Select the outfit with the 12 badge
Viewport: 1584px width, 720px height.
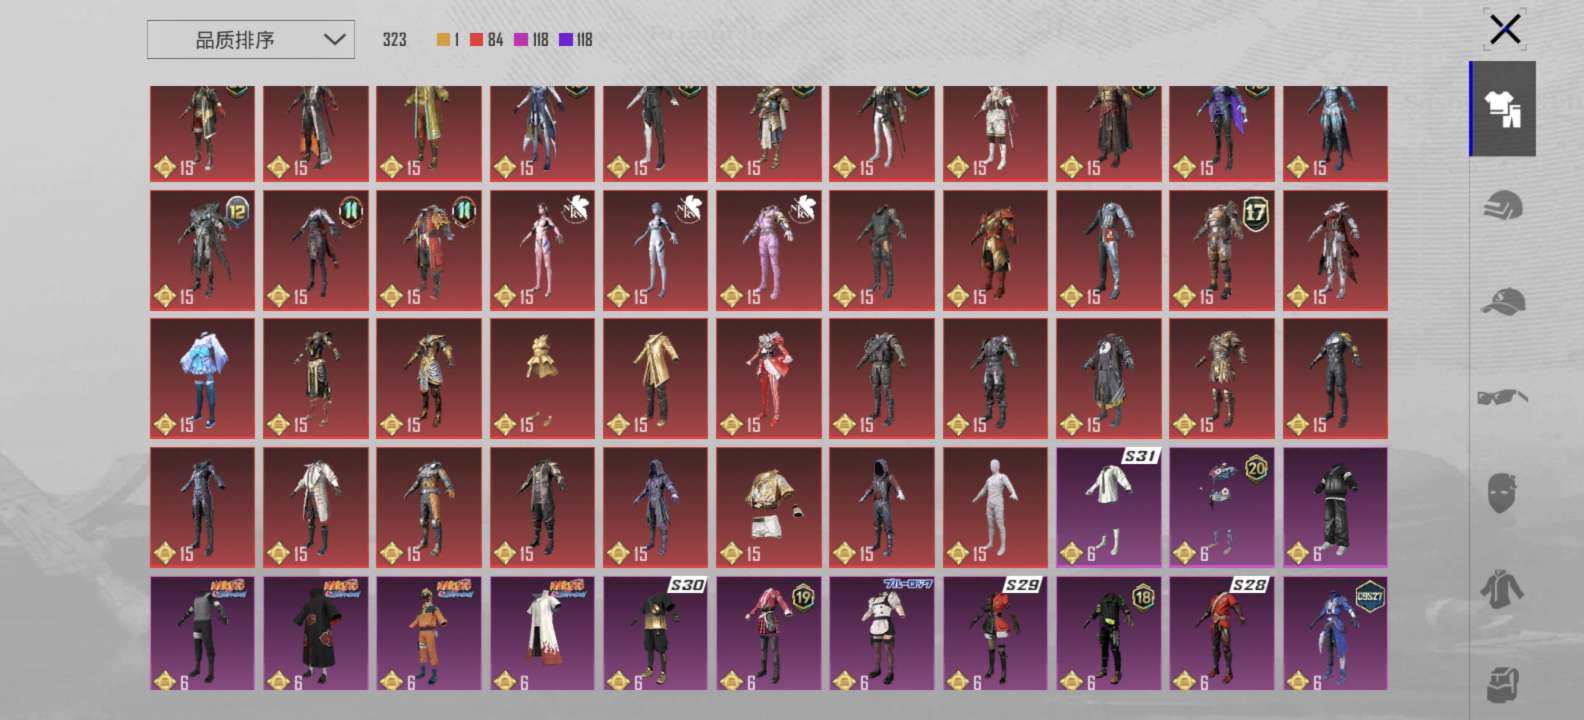[x=202, y=250]
